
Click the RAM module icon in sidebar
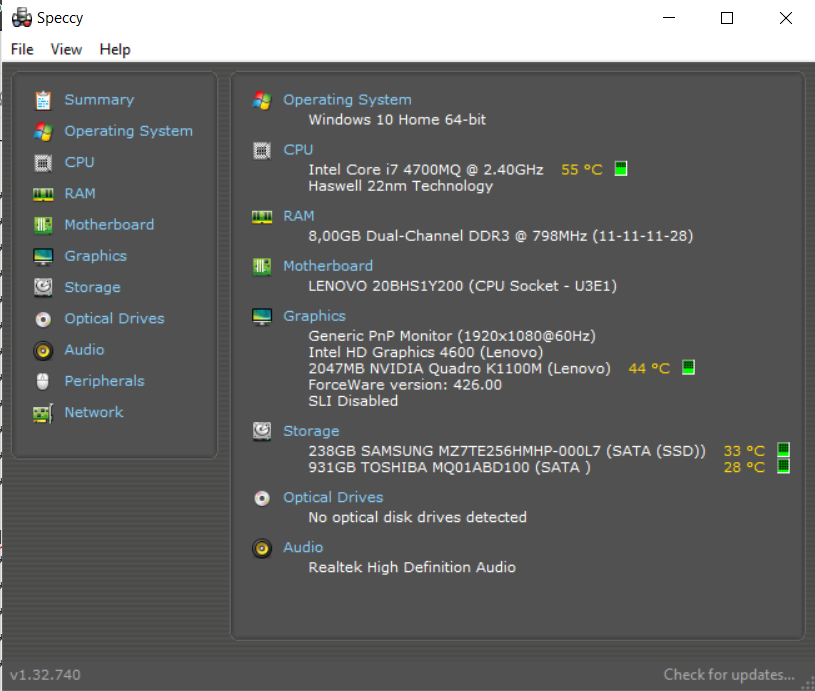point(43,194)
